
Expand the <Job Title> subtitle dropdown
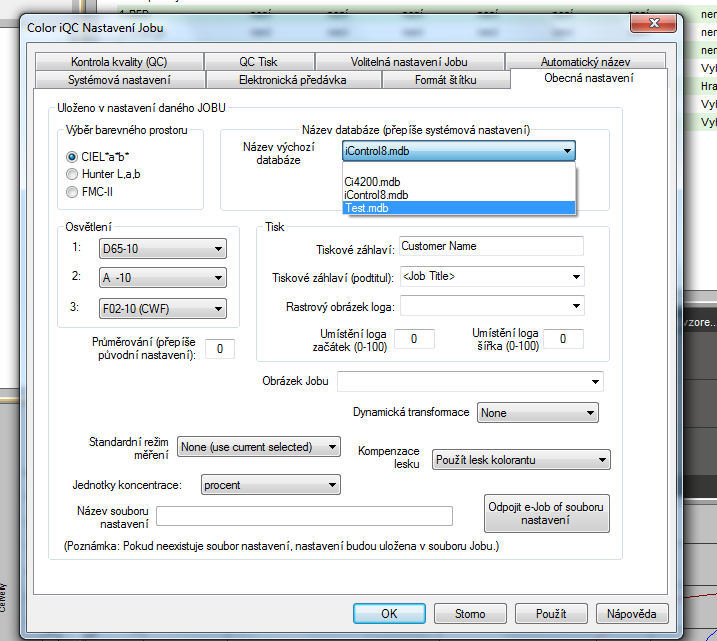(x=492, y=277)
